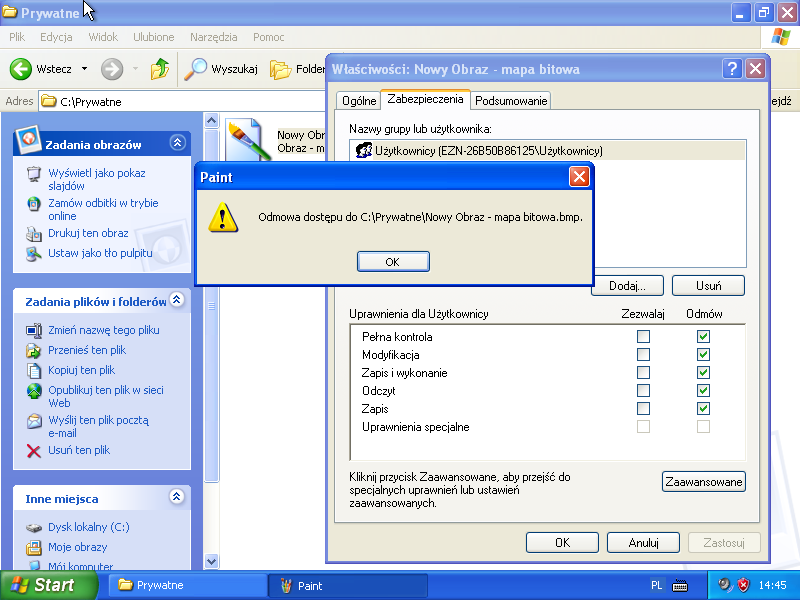Open the Back button history dropdown arrow
This screenshot has width=800, height=600.
point(84,69)
